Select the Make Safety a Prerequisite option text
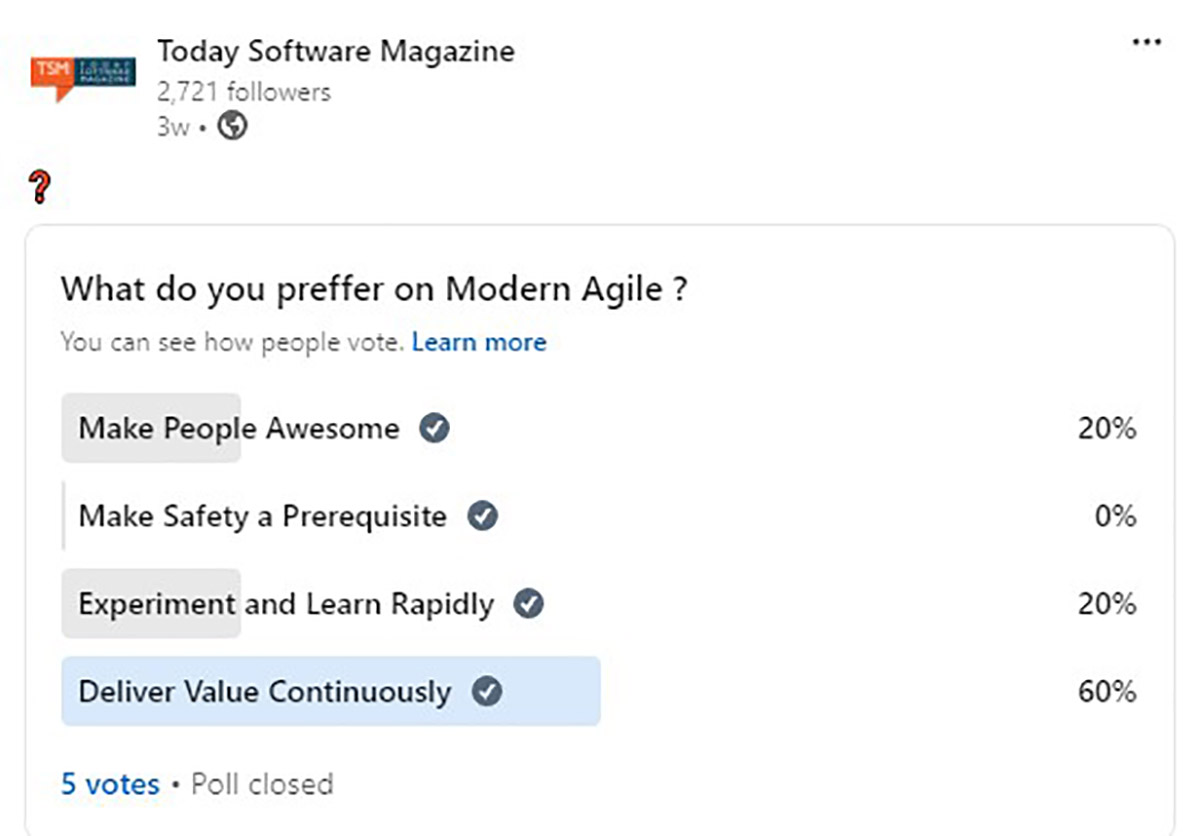Screen dimensions: 1200x836 (262, 517)
